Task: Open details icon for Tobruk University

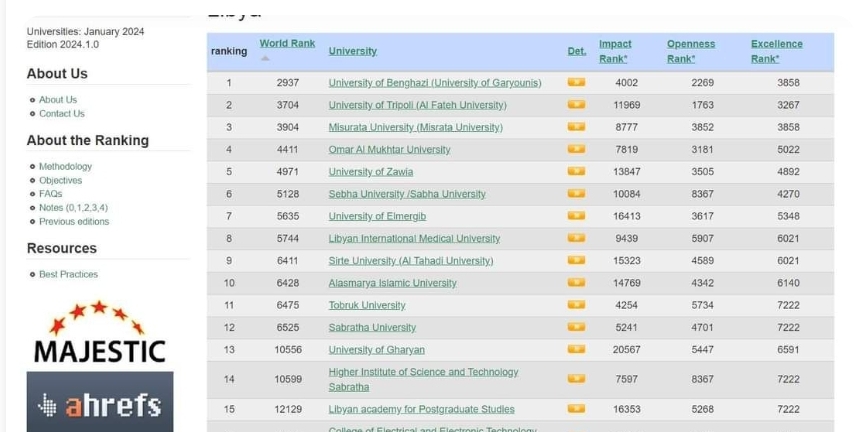Action: [x=576, y=305]
